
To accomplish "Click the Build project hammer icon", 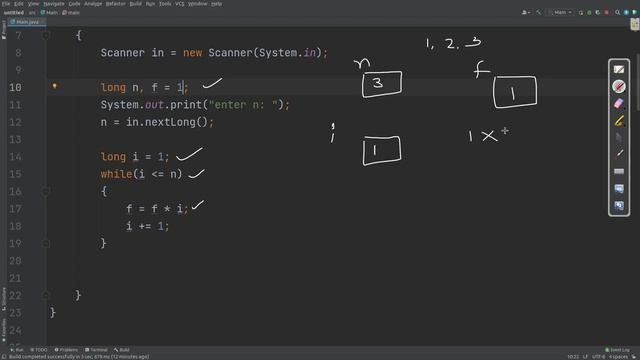I will [x=539, y=13].
